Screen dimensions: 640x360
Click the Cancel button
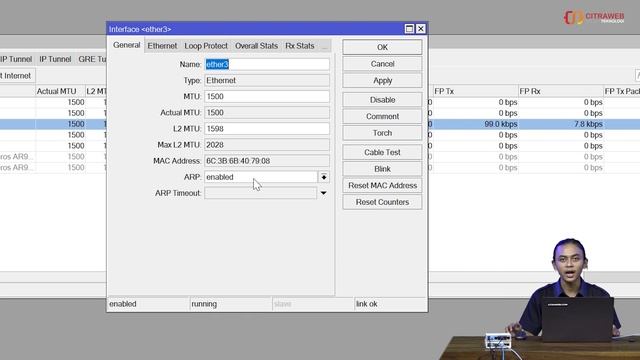pyautogui.click(x=382, y=64)
